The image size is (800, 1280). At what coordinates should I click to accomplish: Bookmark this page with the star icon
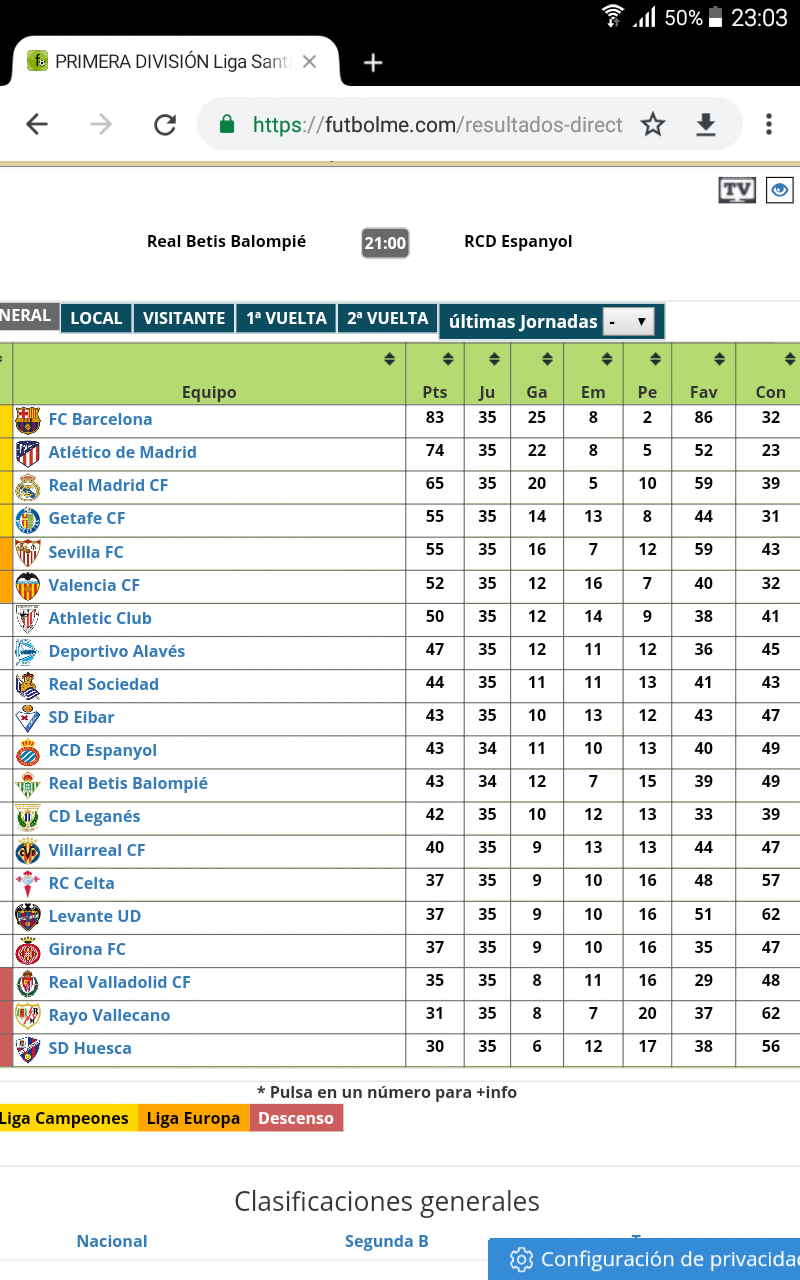pos(653,124)
